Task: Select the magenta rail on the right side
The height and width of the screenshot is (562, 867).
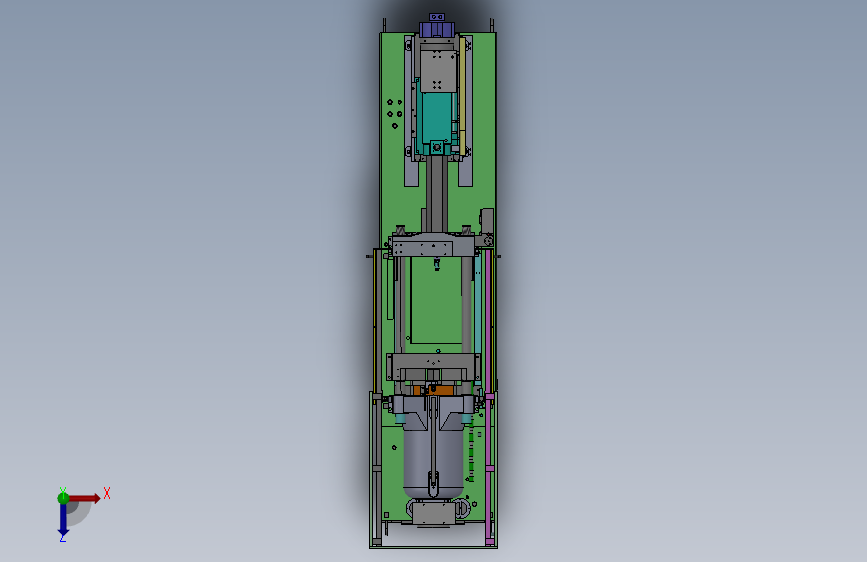Action: pos(489,398)
